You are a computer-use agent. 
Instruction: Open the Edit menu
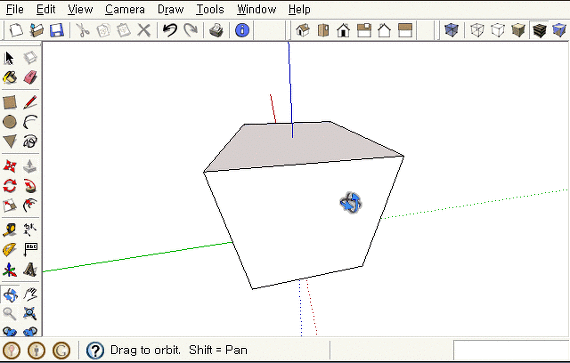[x=46, y=9]
